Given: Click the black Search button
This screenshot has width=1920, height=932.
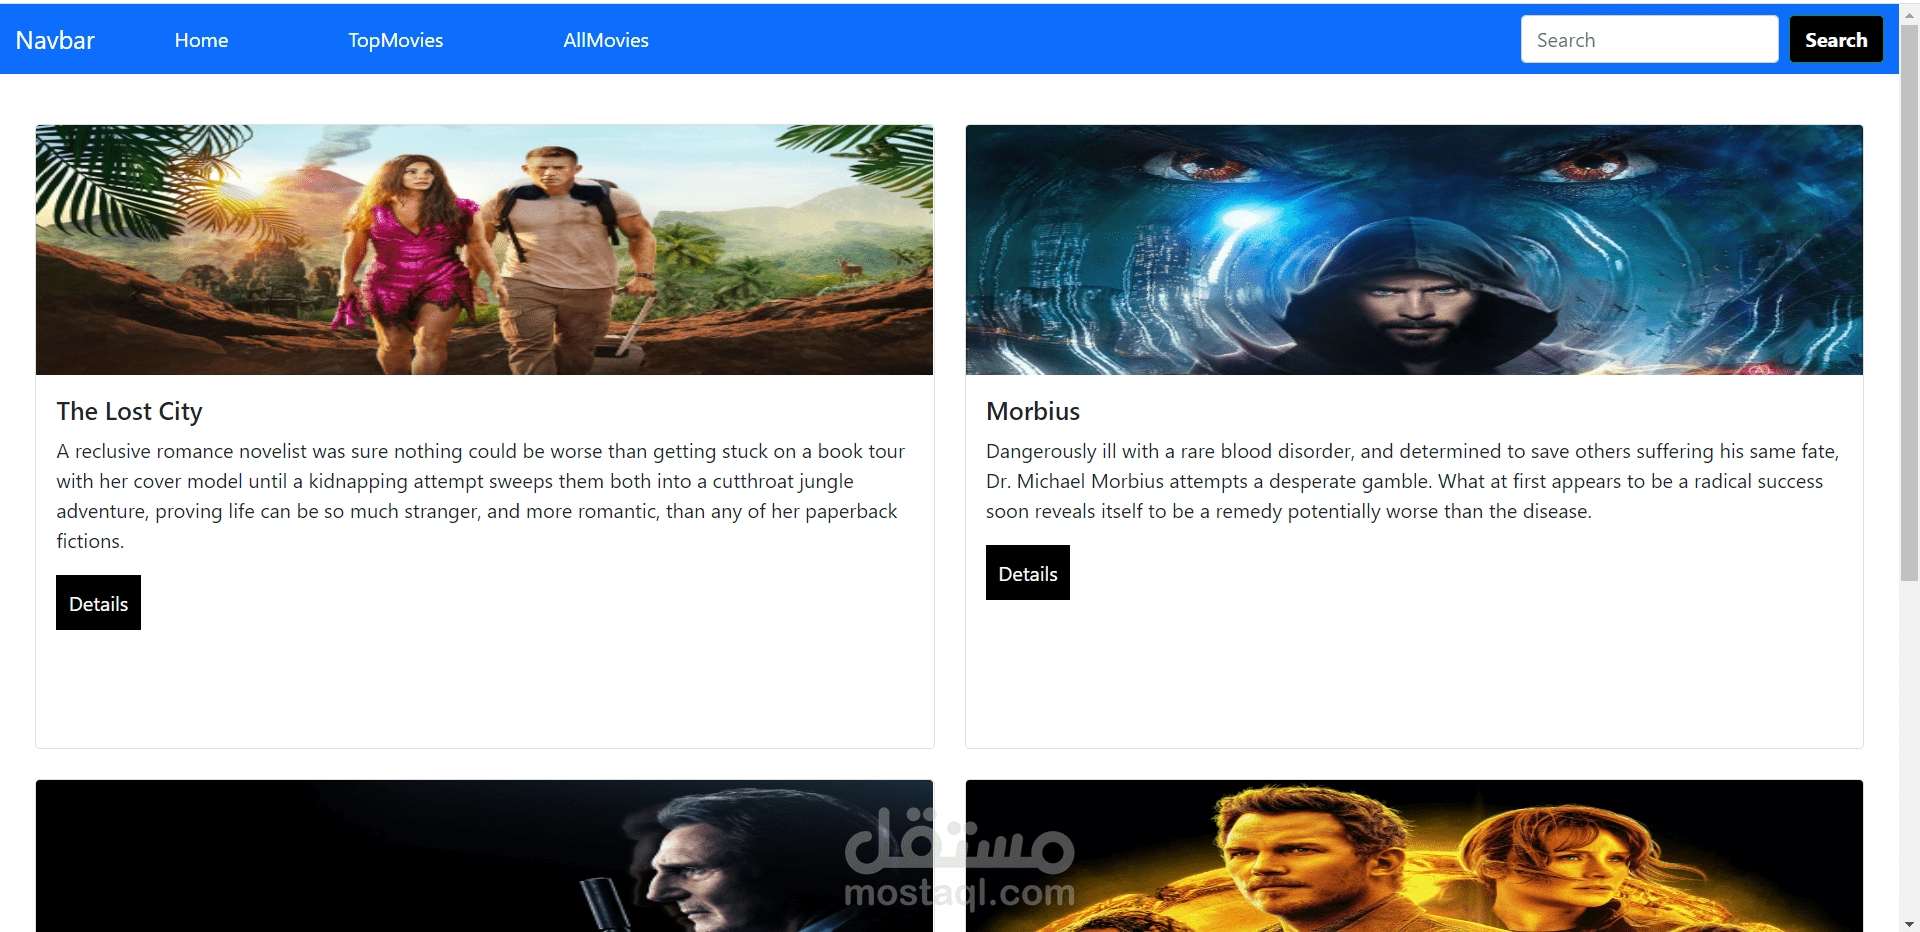Looking at the screenshot, I should click(x=1835, y=39).
